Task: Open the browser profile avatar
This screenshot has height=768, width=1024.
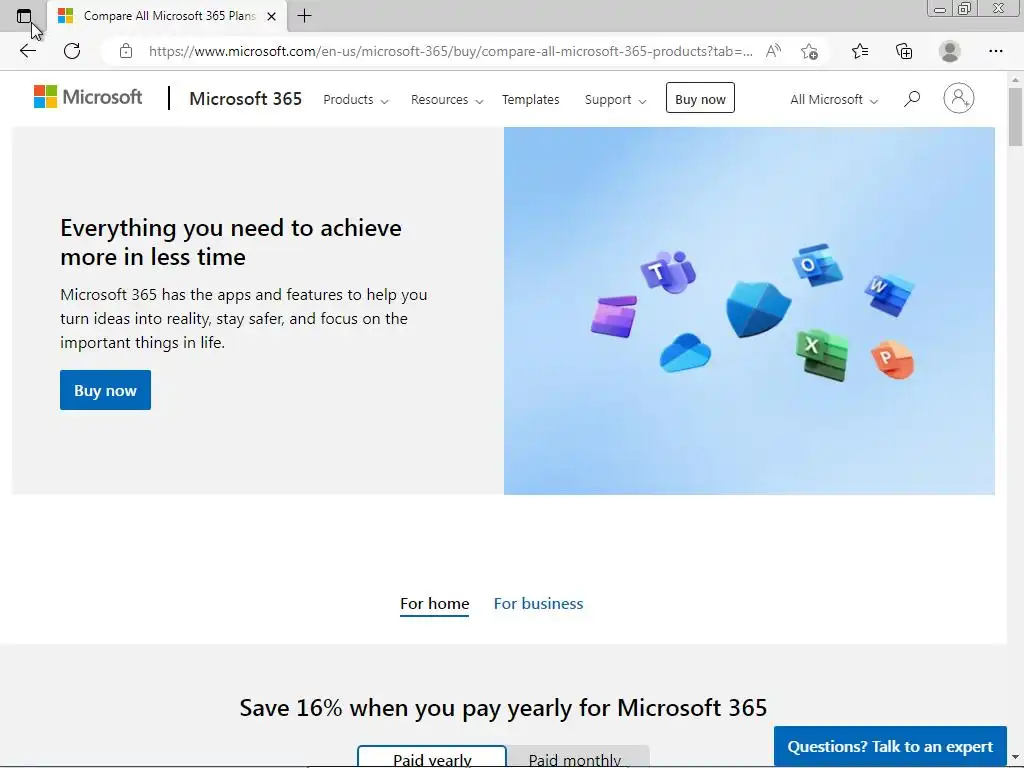Action: click(x=950, y=51)
